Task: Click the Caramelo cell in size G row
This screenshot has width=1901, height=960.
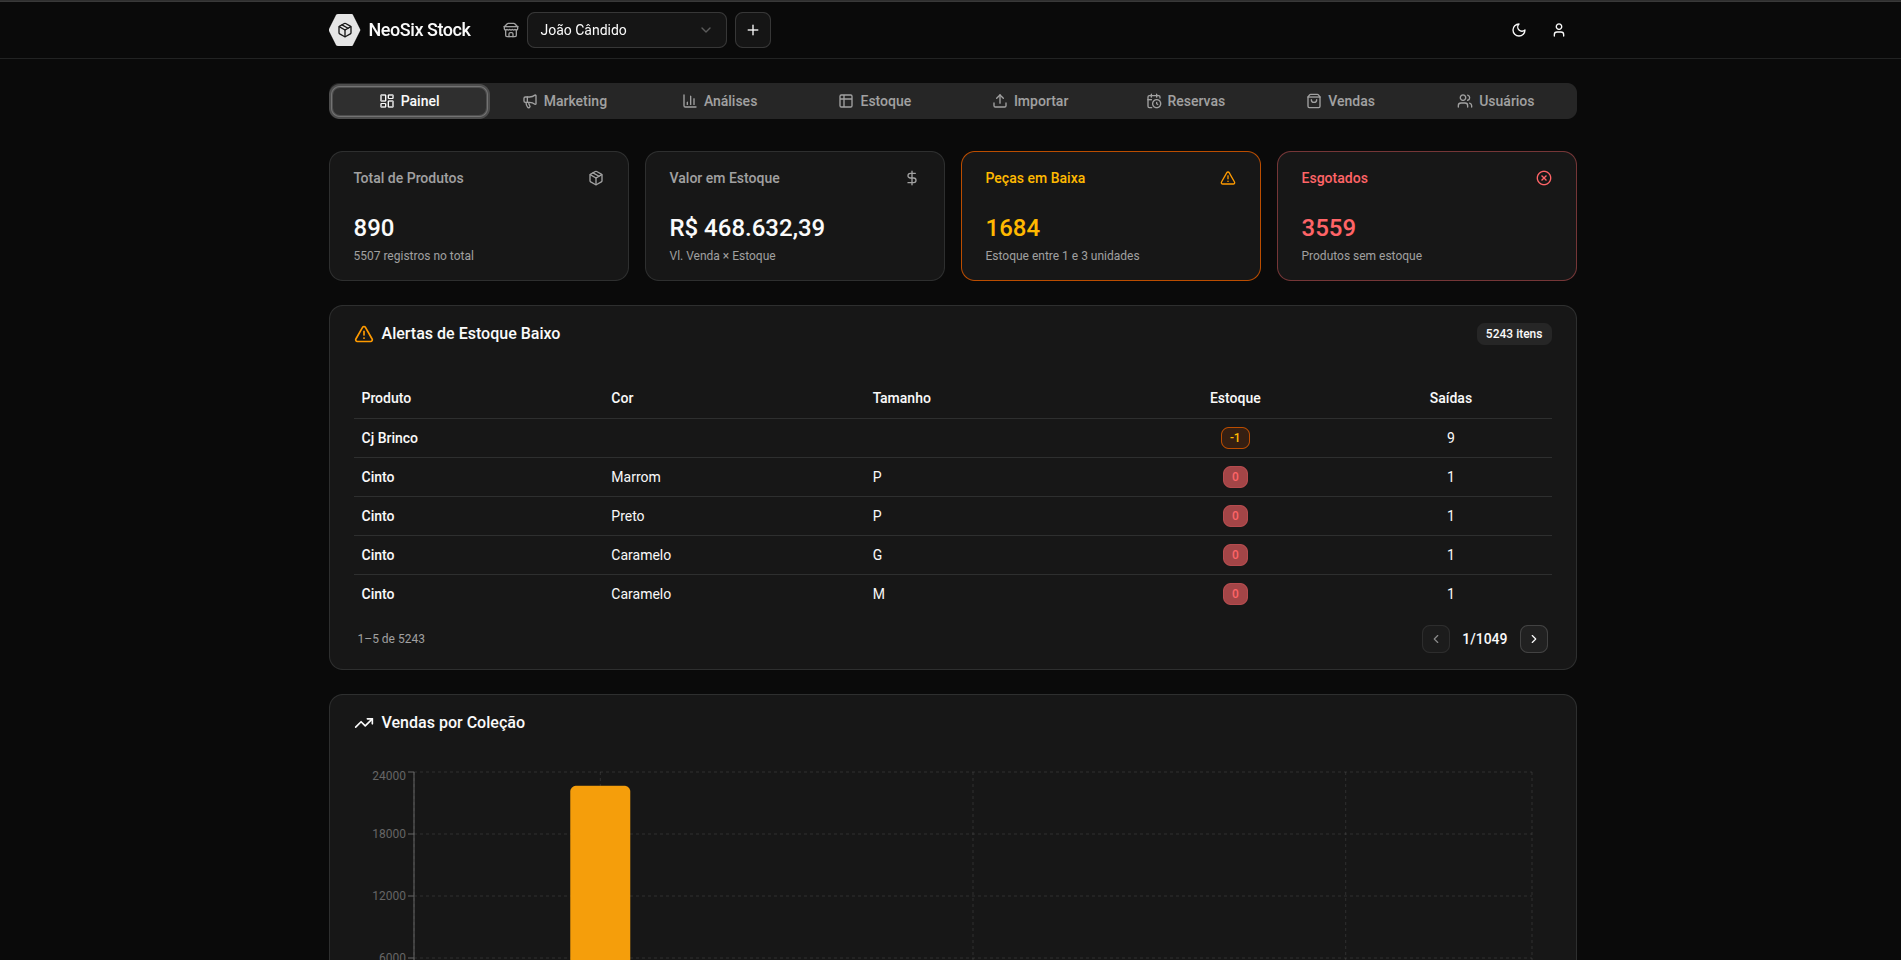Action: tap(641, 555)
